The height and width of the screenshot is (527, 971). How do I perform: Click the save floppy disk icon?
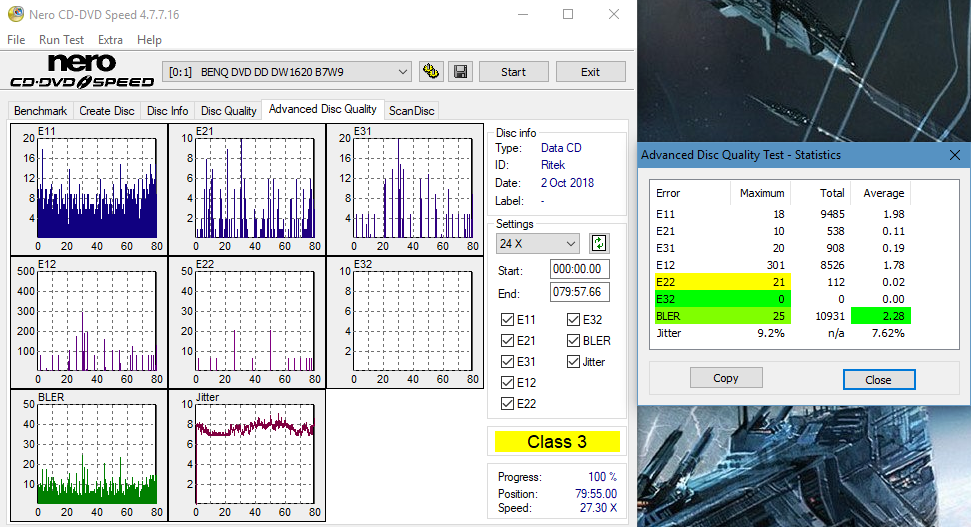click(x=460, y=72)
